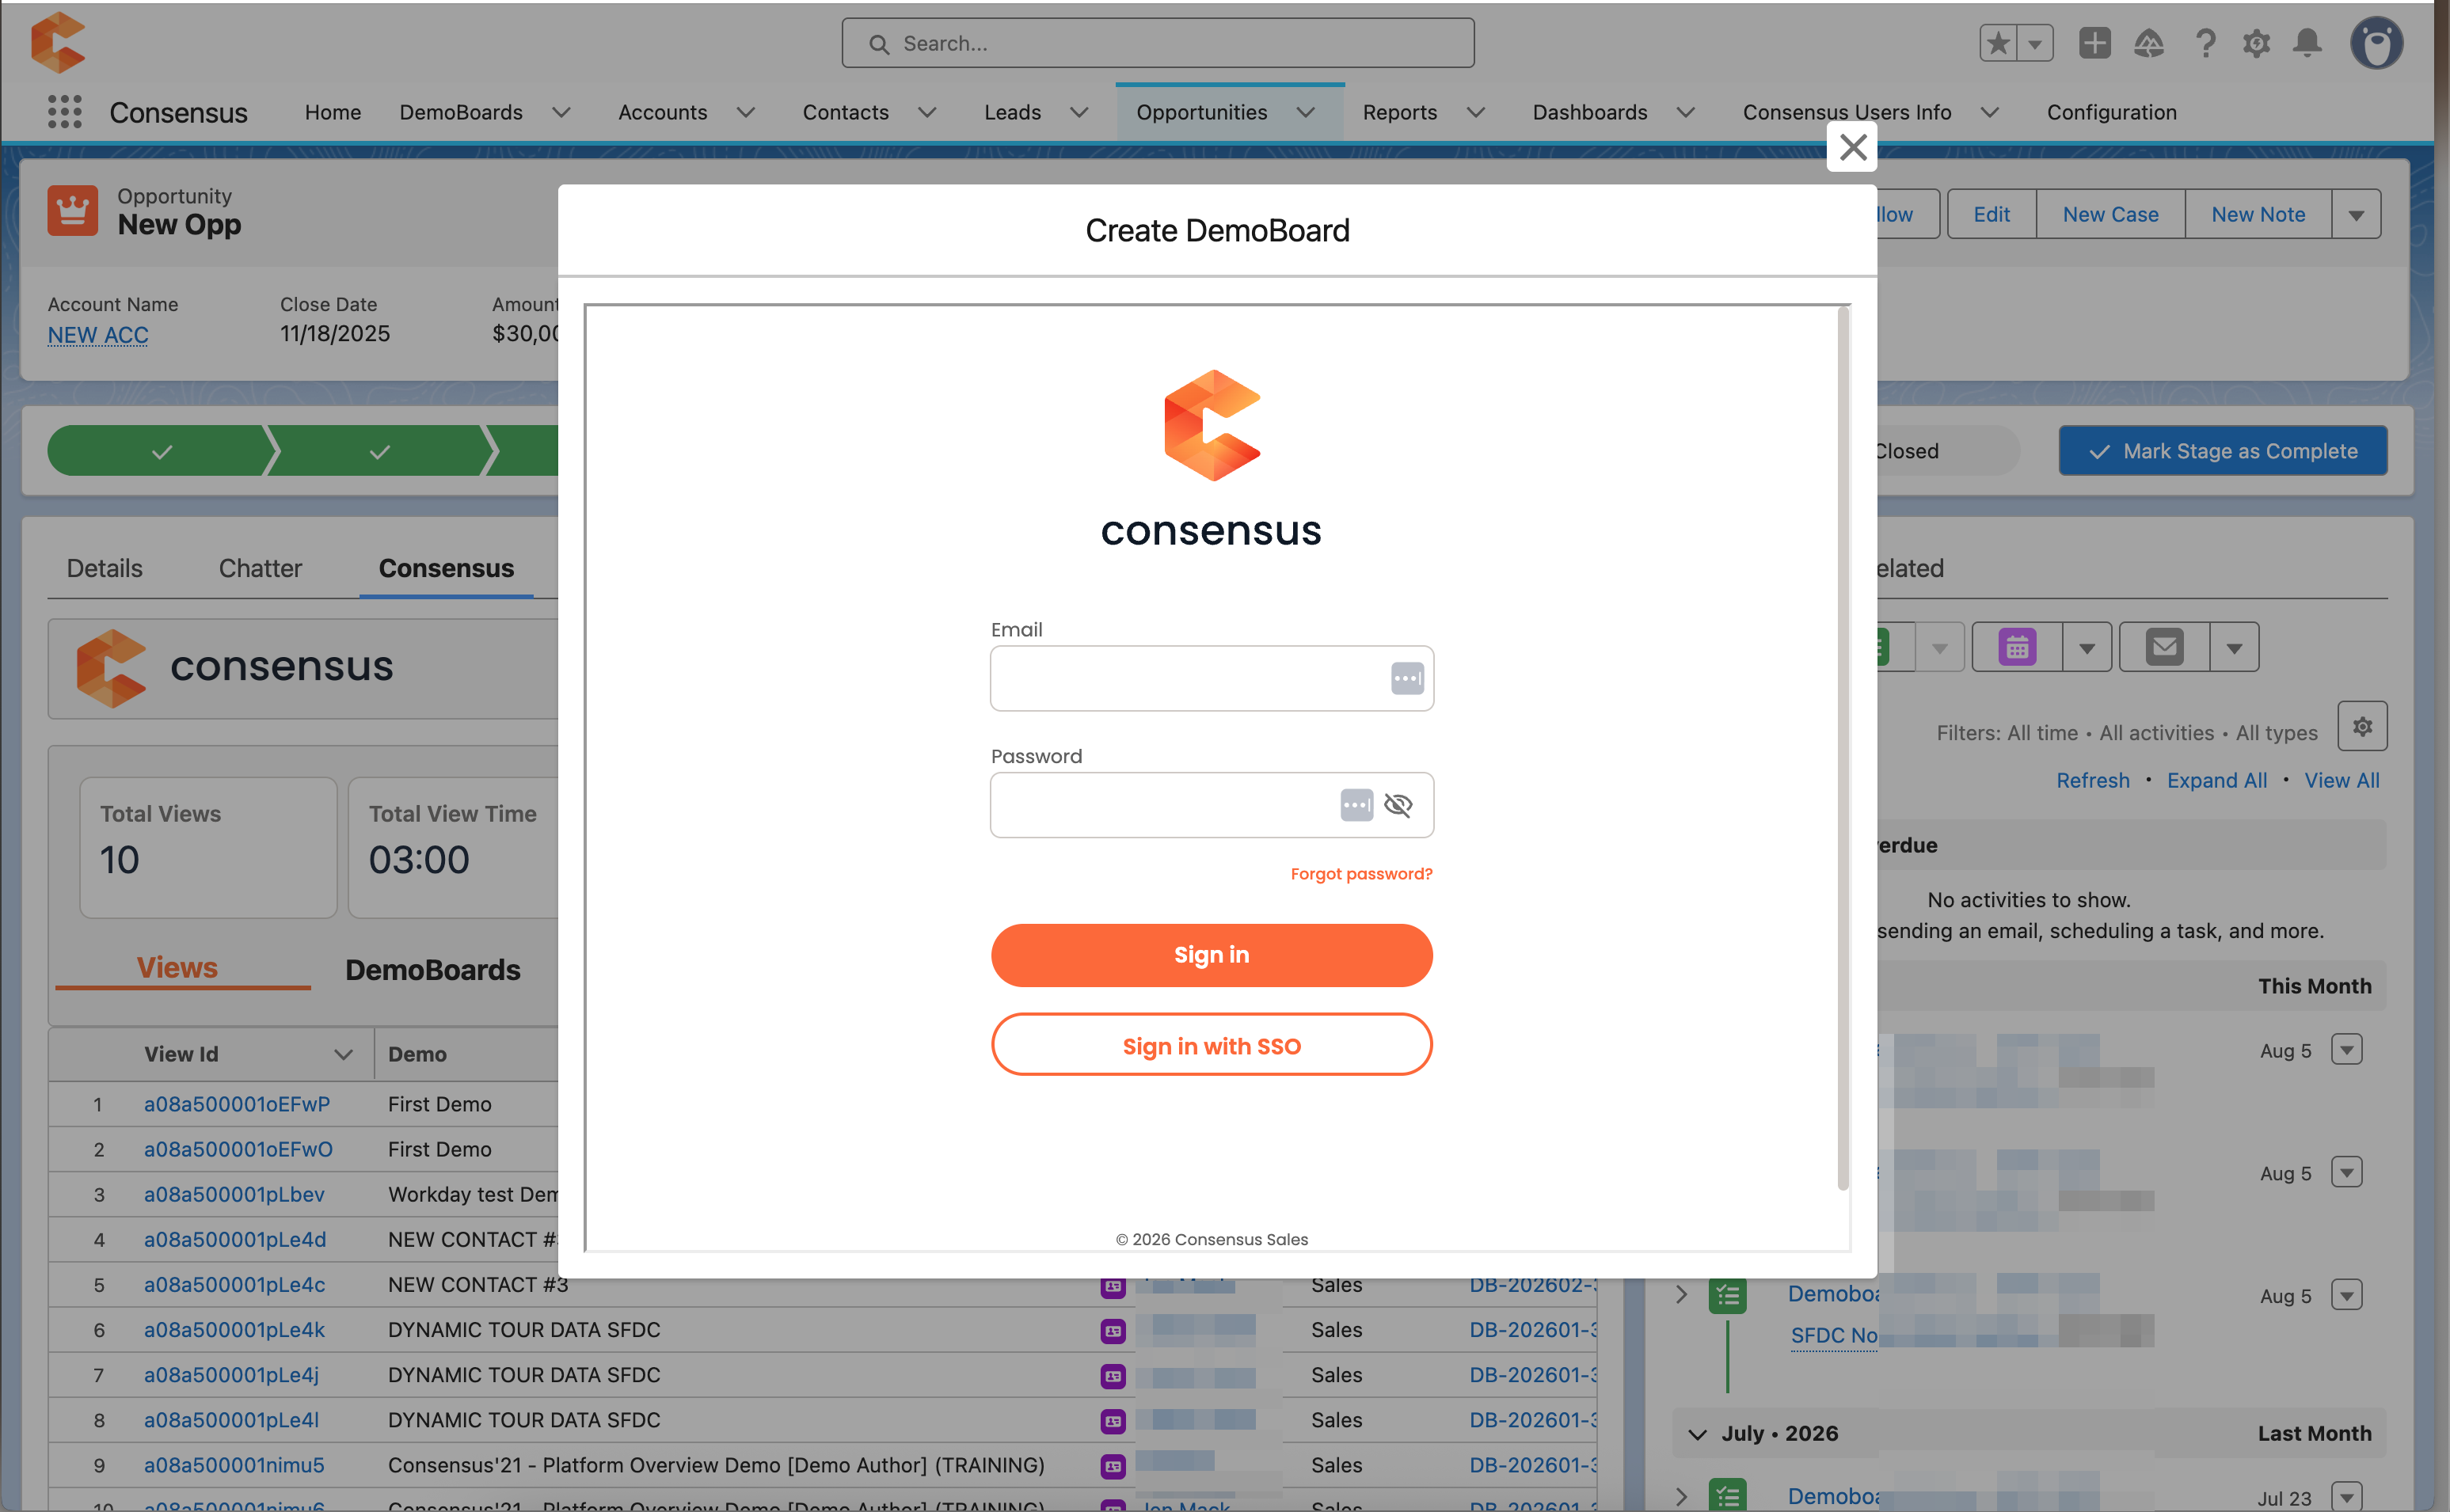Click Sign in with SSO
The image size is (2450, 1512).
[x=1211, y=1046]
